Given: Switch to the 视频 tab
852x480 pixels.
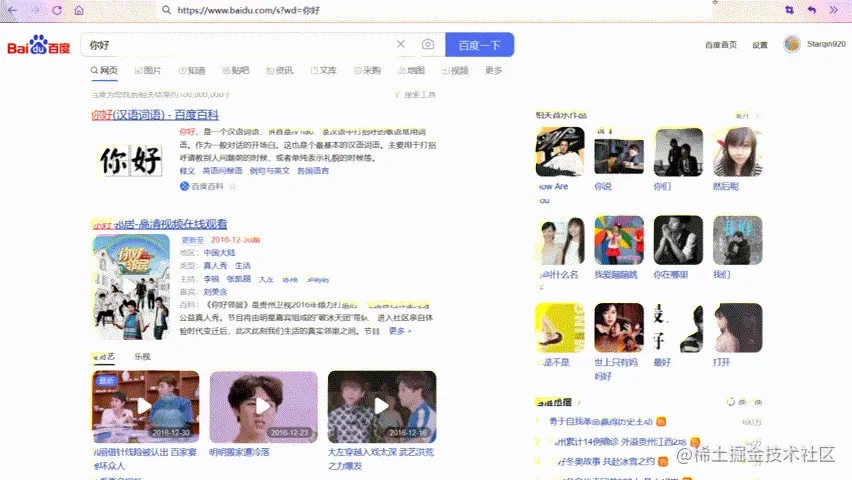Looking at the screenshot, I should pyautogui.click(x=455, y=70).
